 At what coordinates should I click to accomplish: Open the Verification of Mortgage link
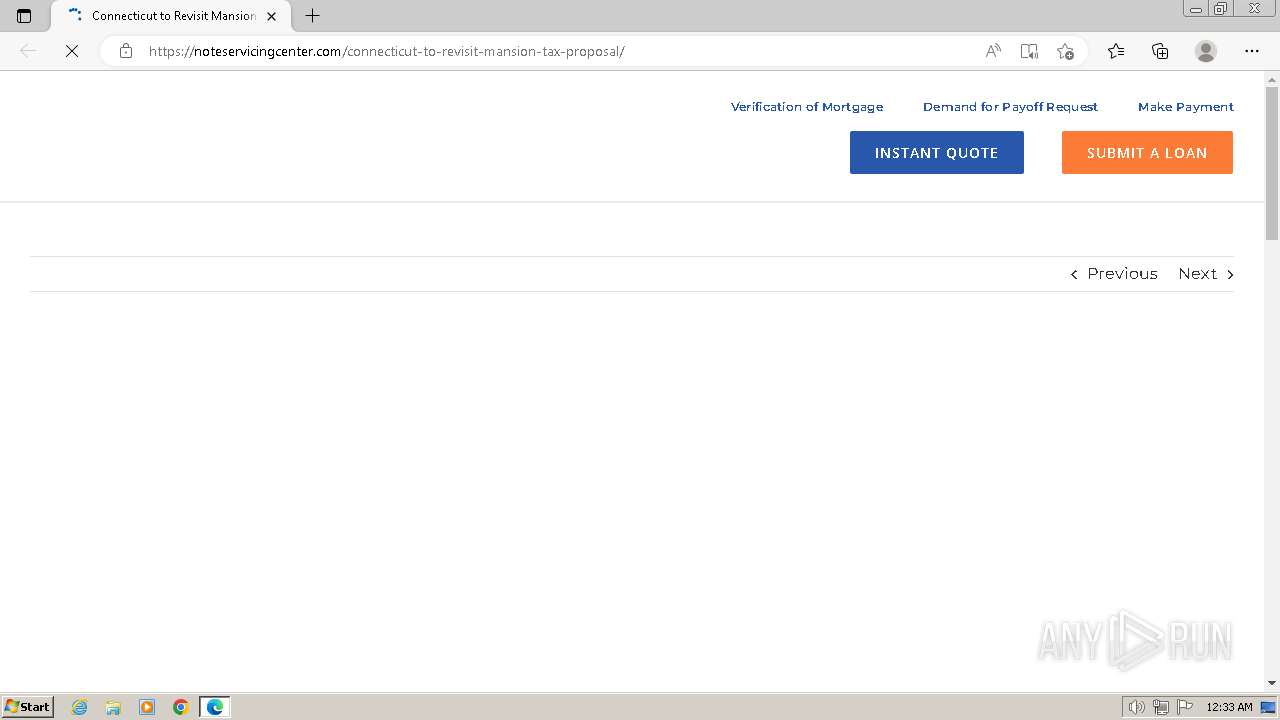pyautogui.click(x=807, y=107)
